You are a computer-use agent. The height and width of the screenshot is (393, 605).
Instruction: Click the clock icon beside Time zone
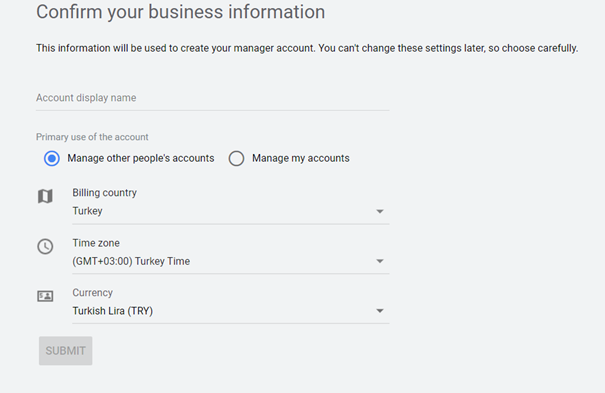coord(45,246)
